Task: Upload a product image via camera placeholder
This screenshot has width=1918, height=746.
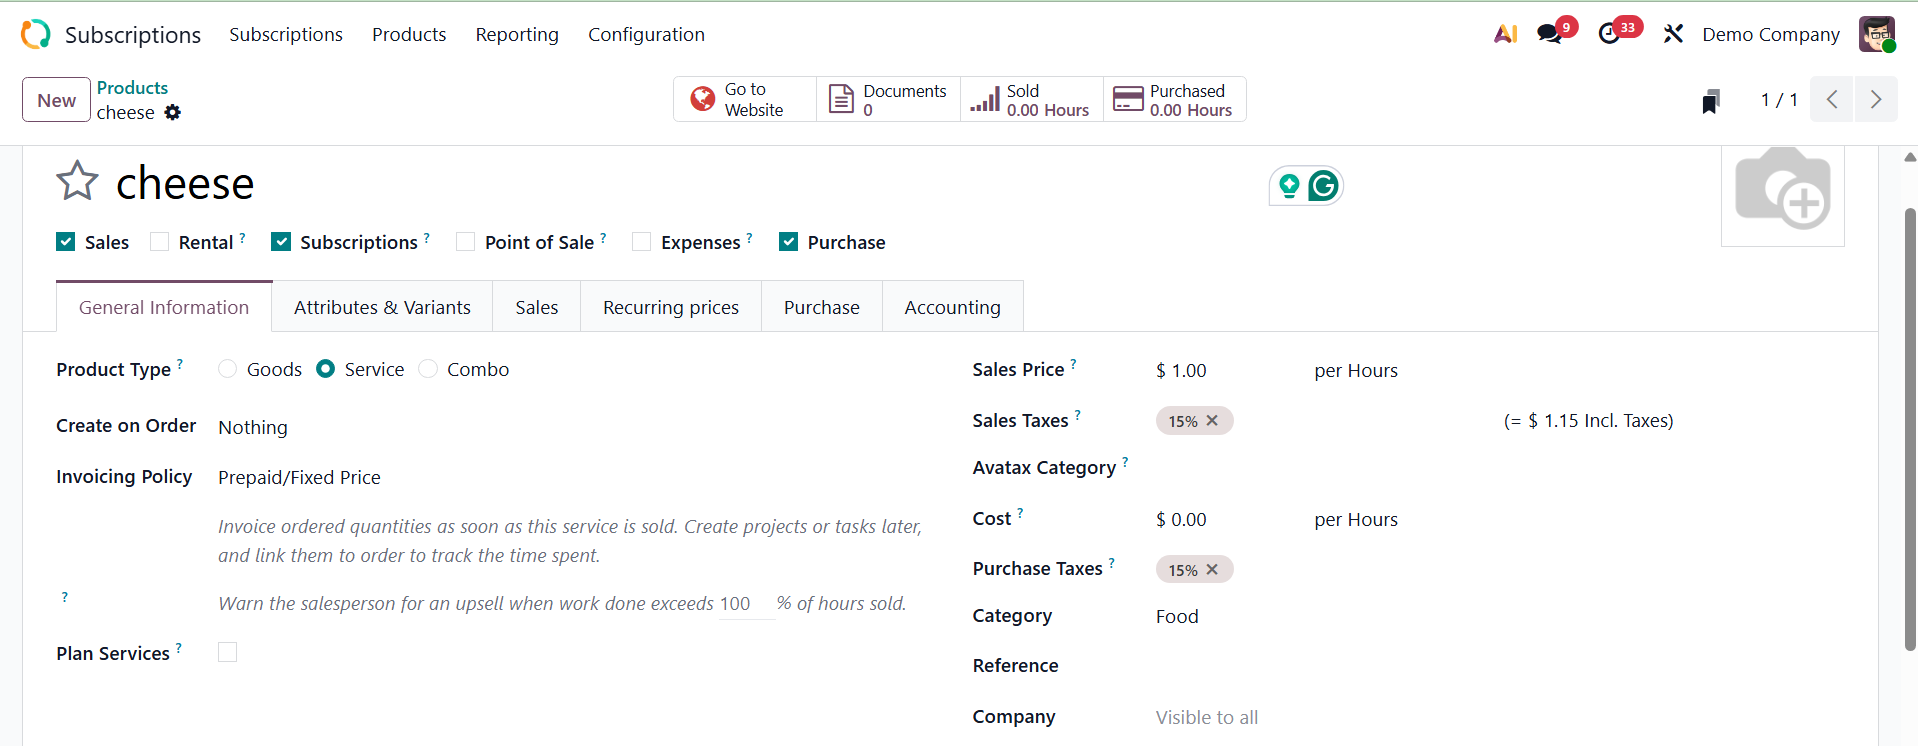Action: click(x=1782, y=190)
